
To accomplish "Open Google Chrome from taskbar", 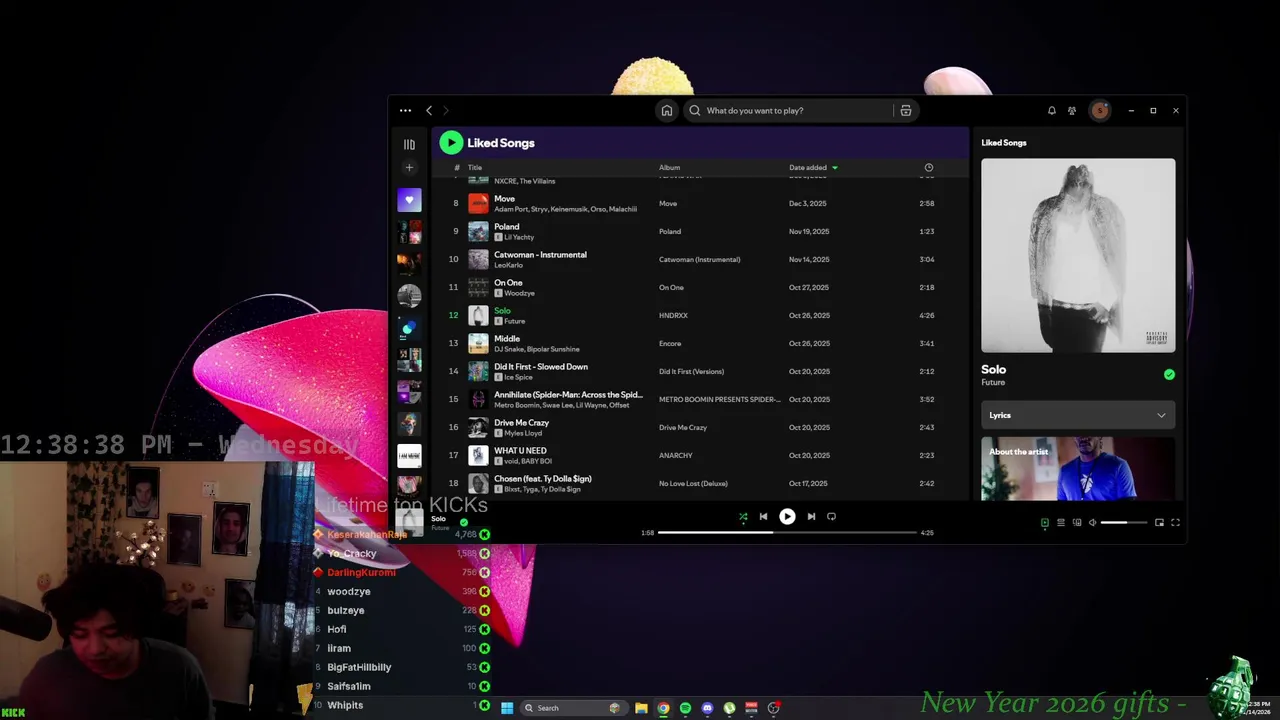I will click(x=663, y=708).
